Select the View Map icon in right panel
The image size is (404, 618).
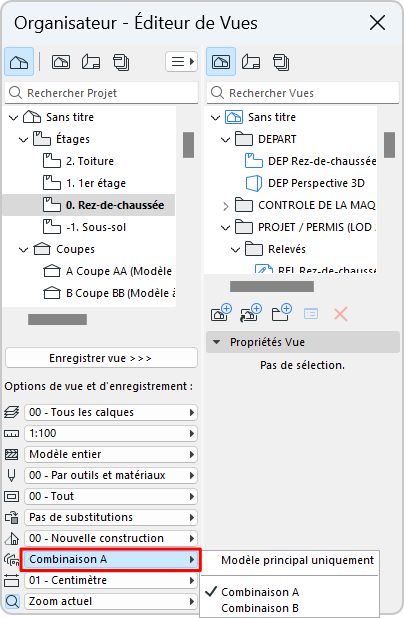[x=221, y=62]
